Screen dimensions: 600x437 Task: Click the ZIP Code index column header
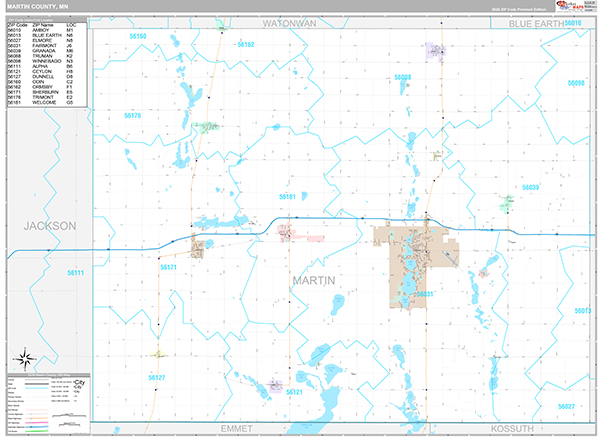[18, 22]
